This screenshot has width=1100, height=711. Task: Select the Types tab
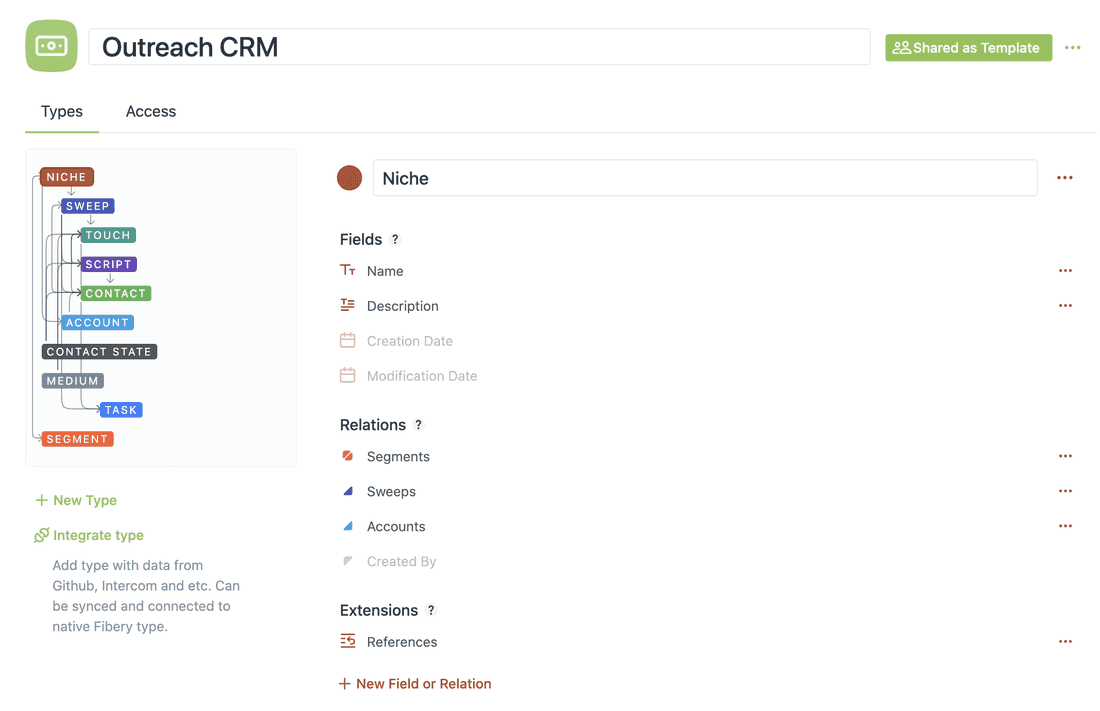click(62, 112)
